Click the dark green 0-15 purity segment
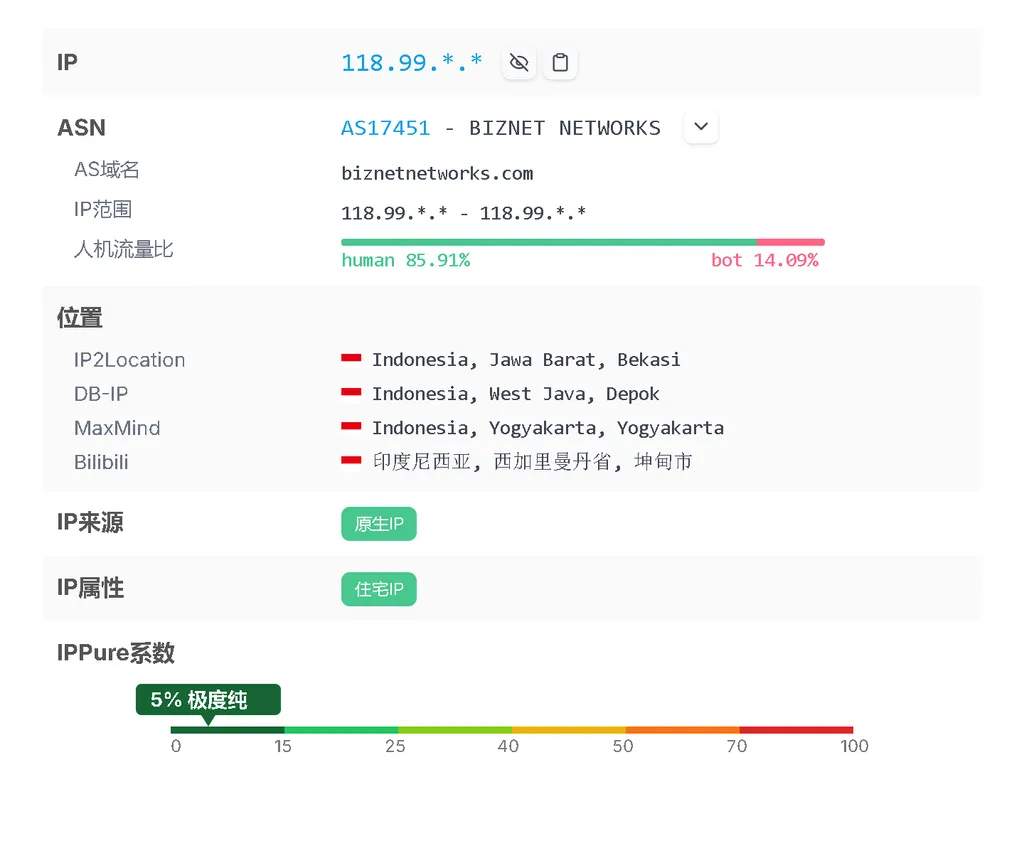Viewport: 1024px width, 850px height. click(228, 730)
